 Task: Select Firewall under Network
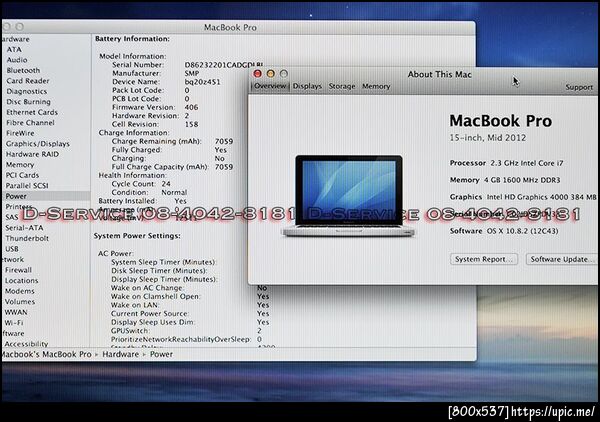(x=18, y=270)
